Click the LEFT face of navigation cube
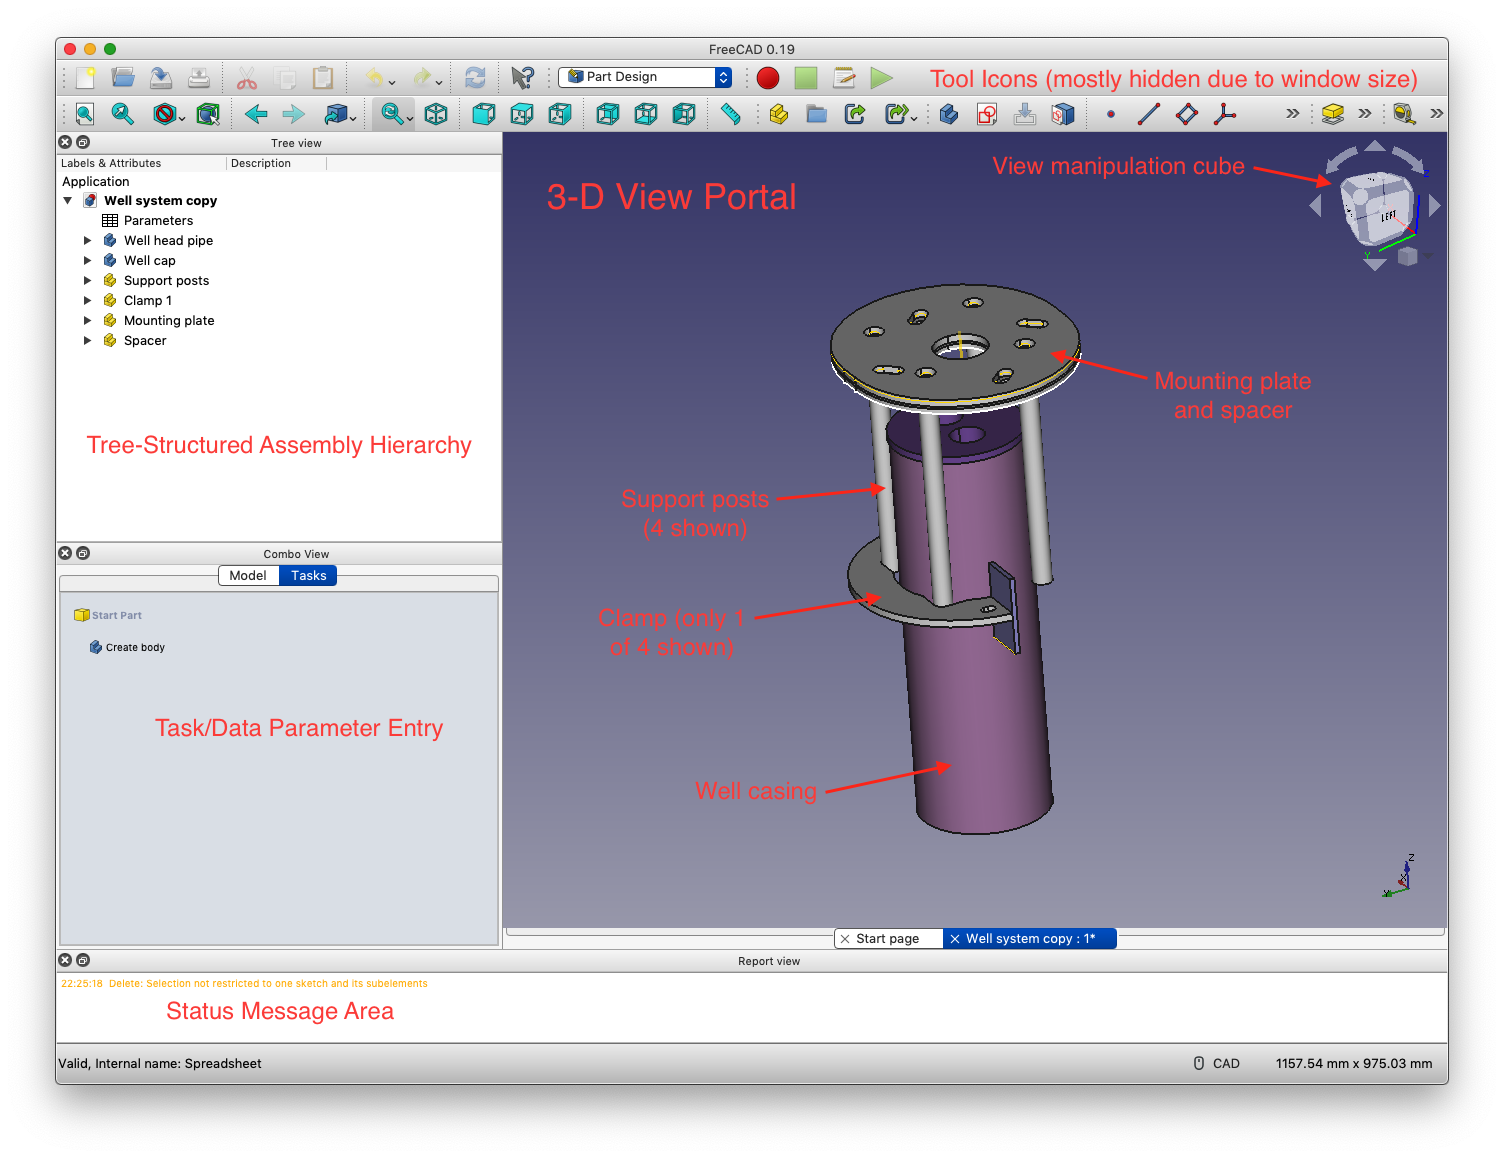The width and height of the screenshot is (1504, 1158). (x=1389, y=216)
